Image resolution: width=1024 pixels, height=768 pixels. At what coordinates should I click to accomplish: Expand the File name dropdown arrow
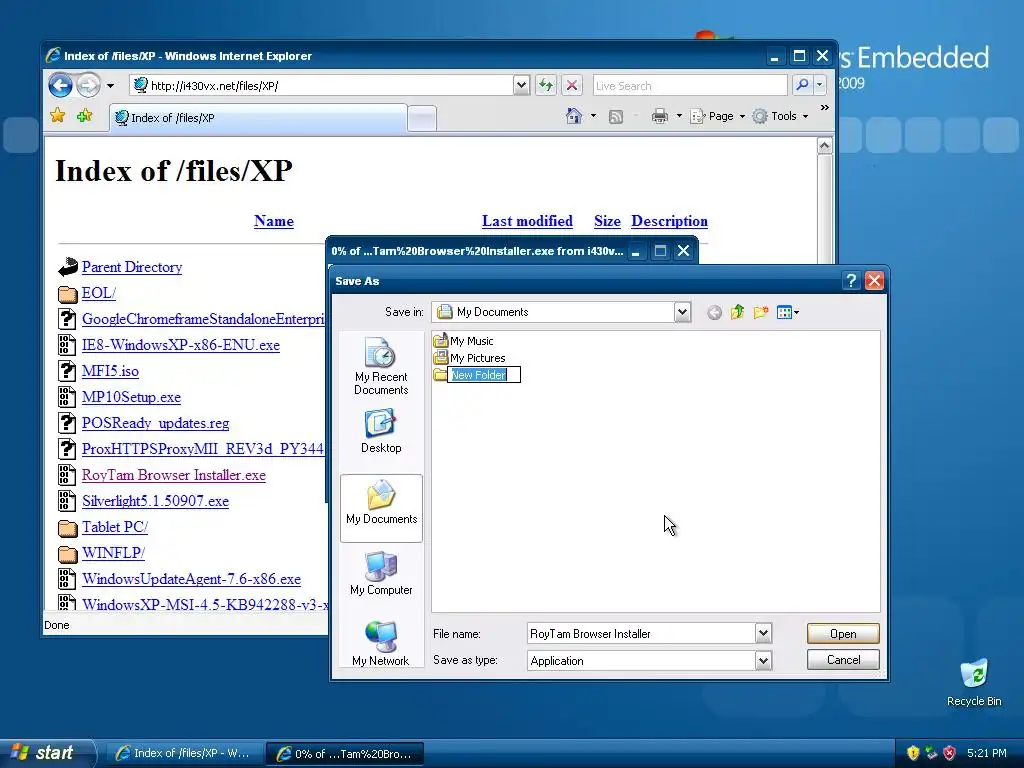(x=763, y=633)
